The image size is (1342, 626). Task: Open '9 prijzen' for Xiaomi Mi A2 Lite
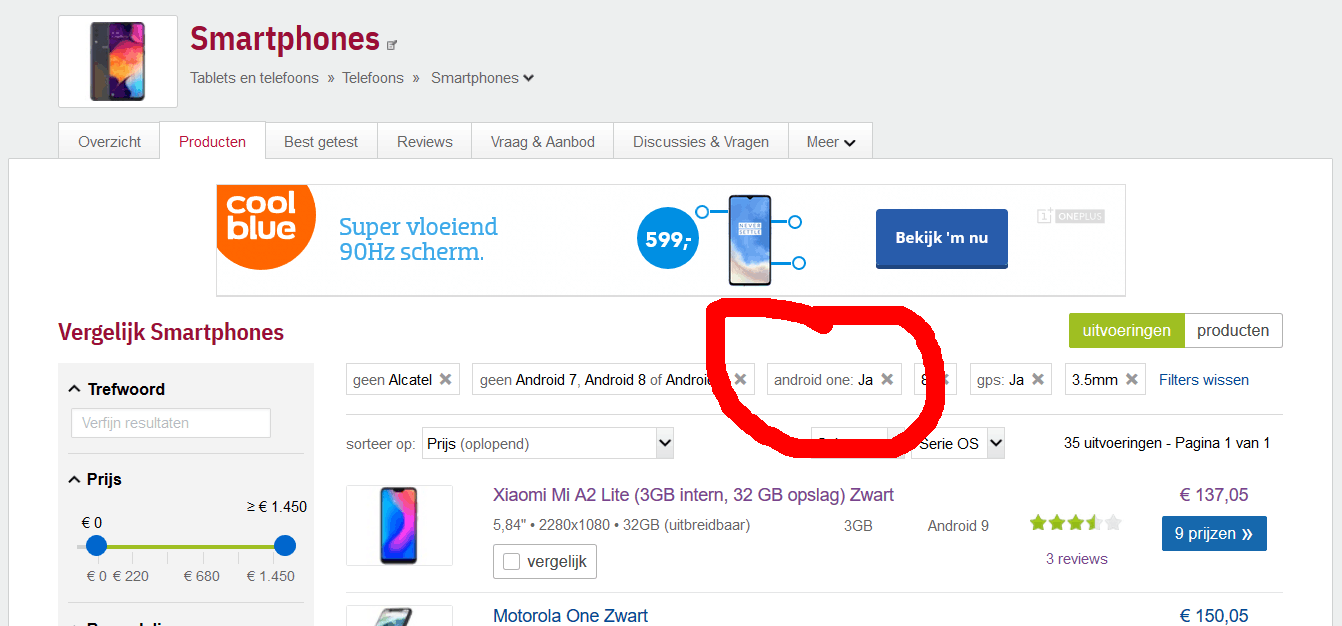click(1214, 533)
